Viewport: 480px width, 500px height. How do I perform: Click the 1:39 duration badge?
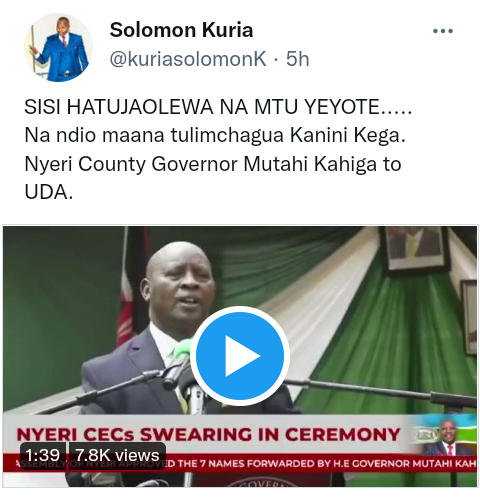[43, 455]
